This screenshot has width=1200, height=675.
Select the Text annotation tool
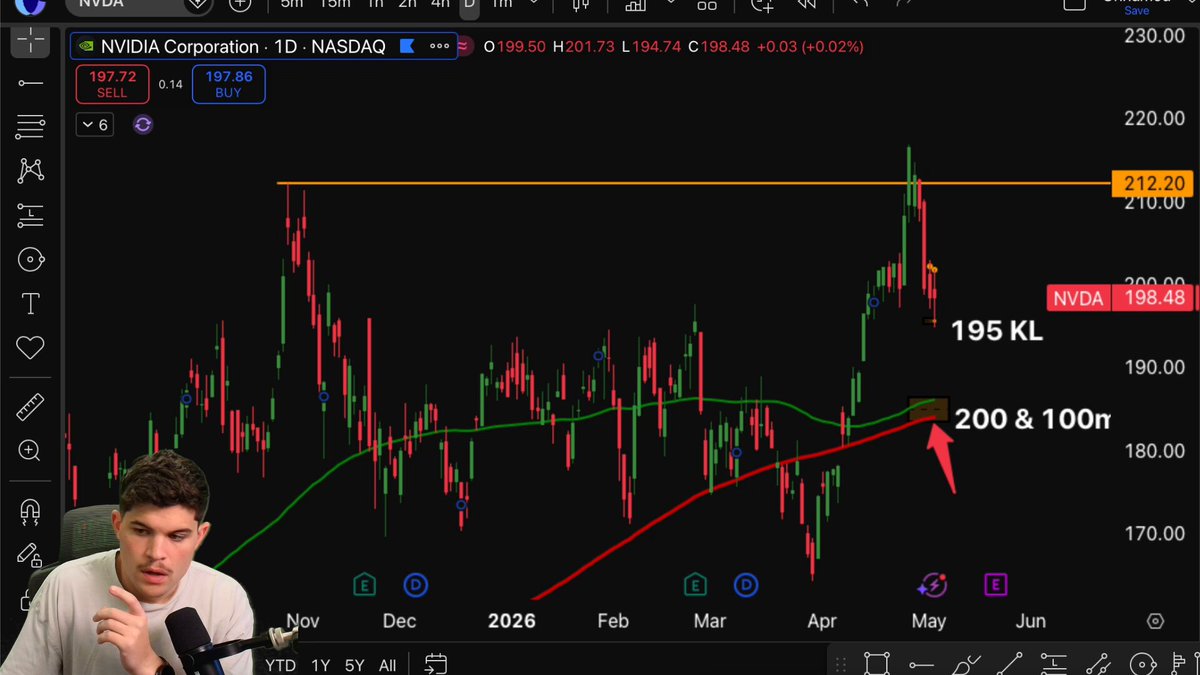point(30,303)
